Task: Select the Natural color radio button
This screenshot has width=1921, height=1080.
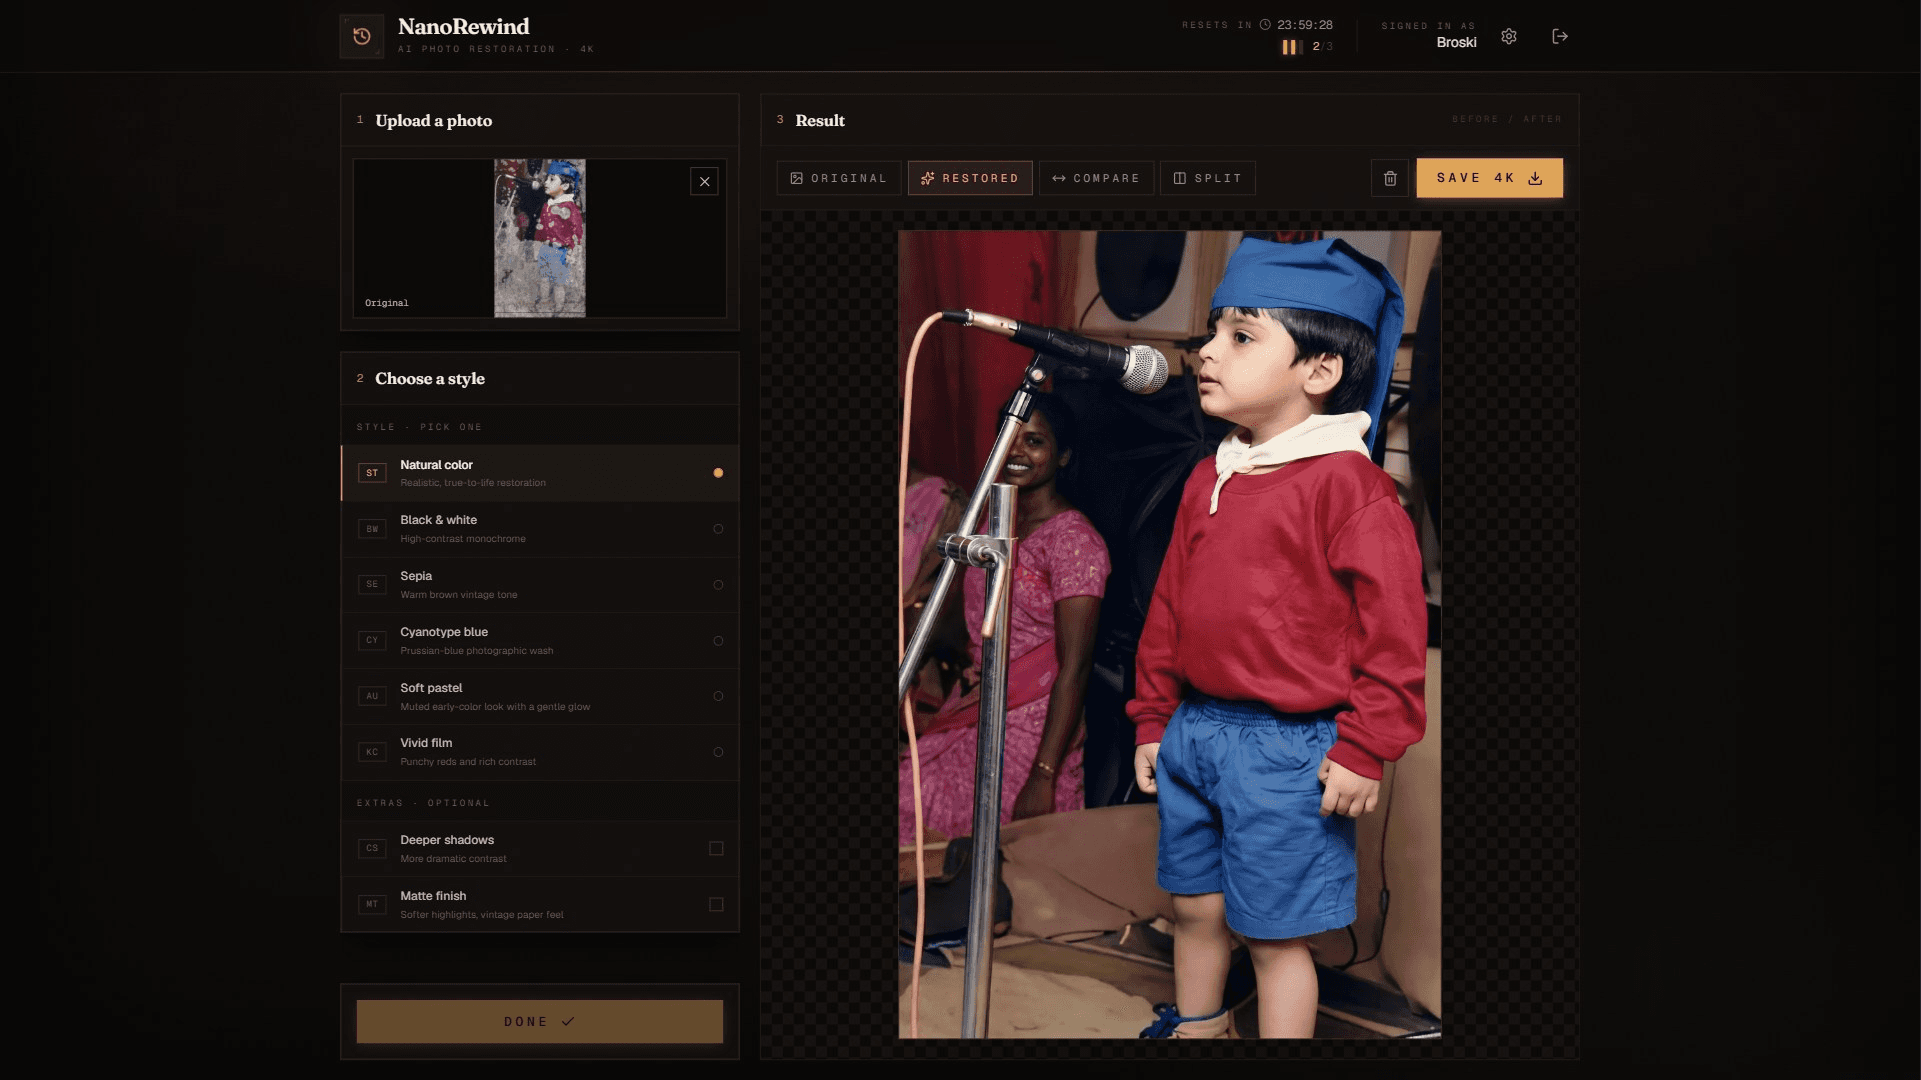Action: [718, 473]
